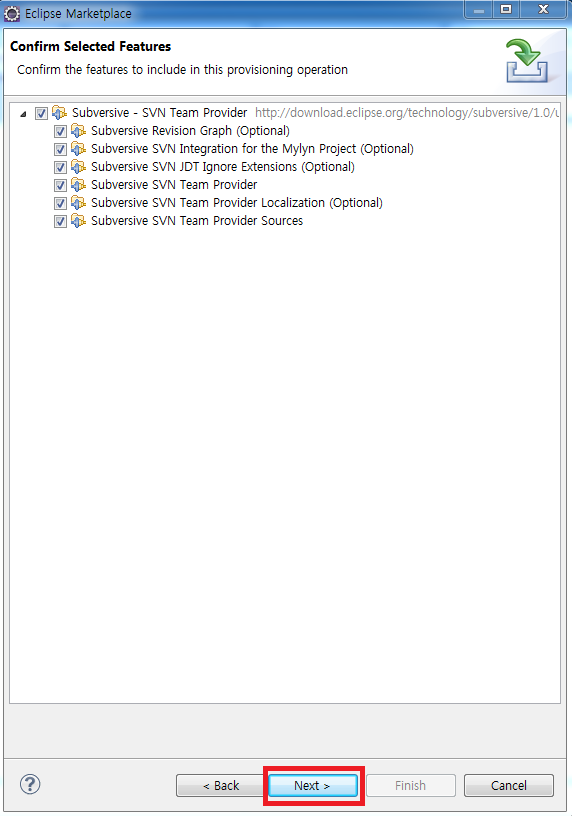Close the Eclipse Marketplace dialog
Screen dimensions: 572x816
click(543, 9)
